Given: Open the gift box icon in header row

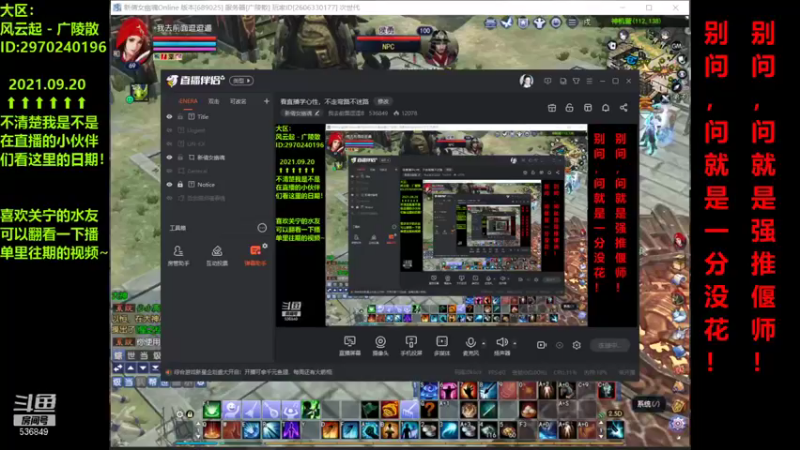Looking at the screenshot, I should [552, 108].
